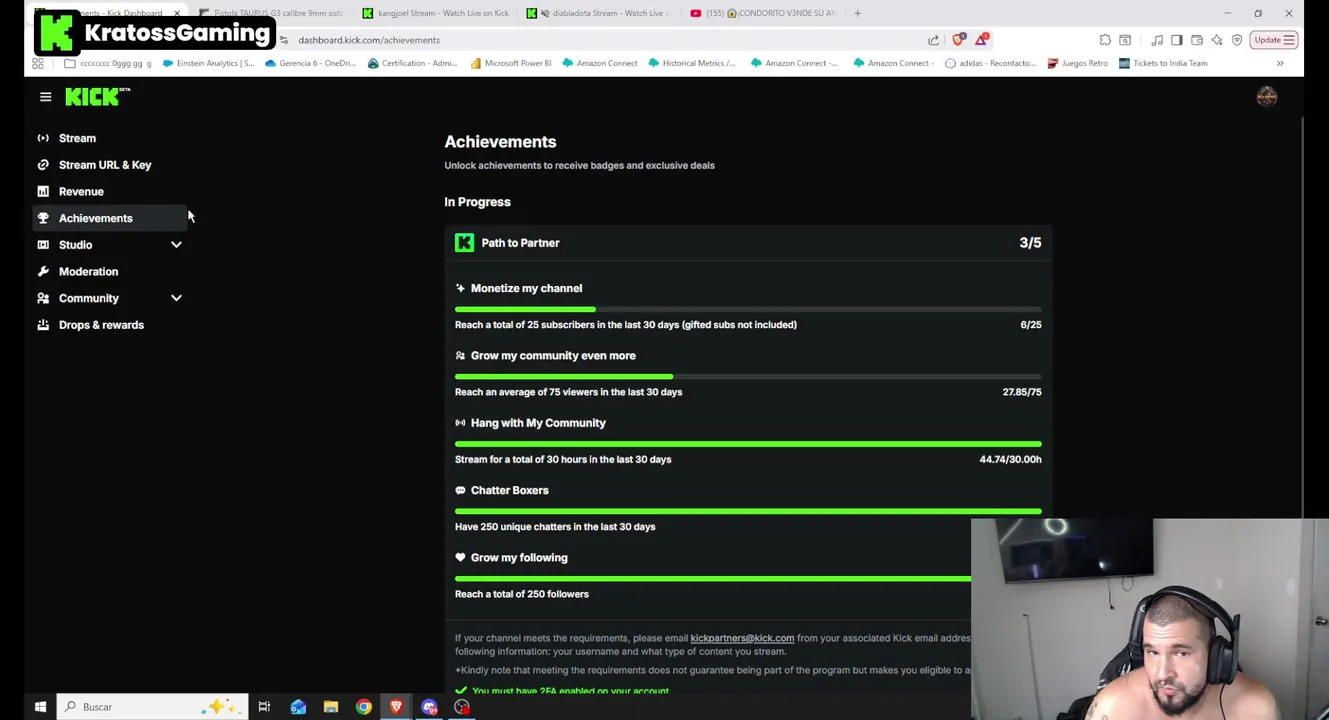The width and height of the screenshot is (1329, 720).
Task: Click the Buscar taskbar search box
Action: [152, 707]
